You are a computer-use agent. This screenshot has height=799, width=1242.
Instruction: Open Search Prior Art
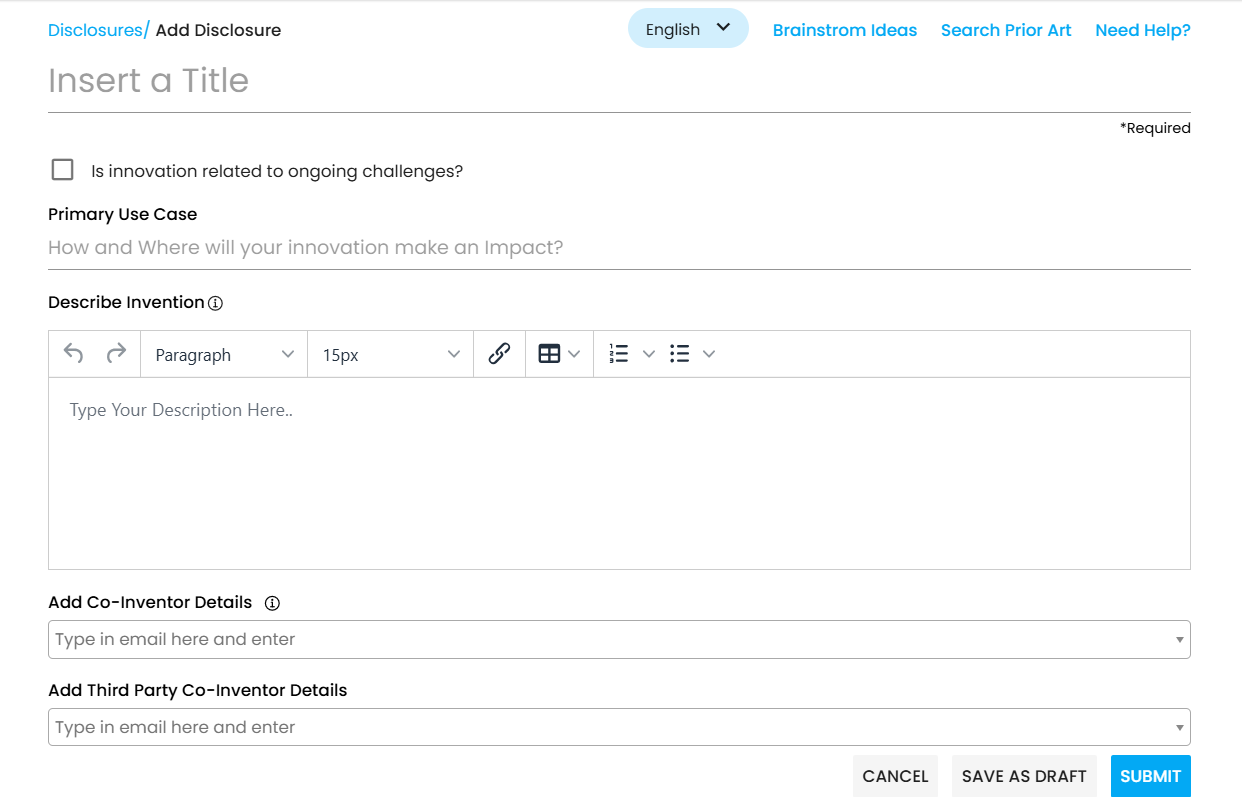(1005, 30)
